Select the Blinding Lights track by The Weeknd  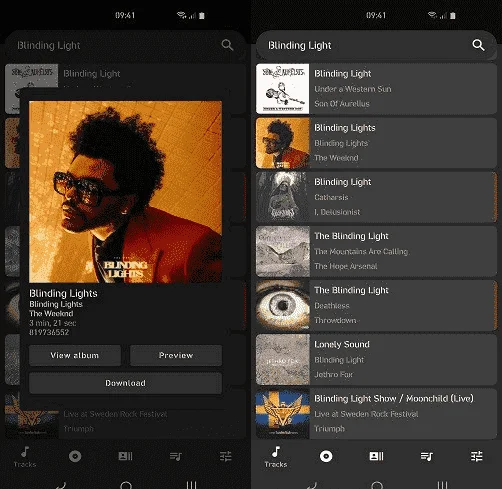(376, 143)
